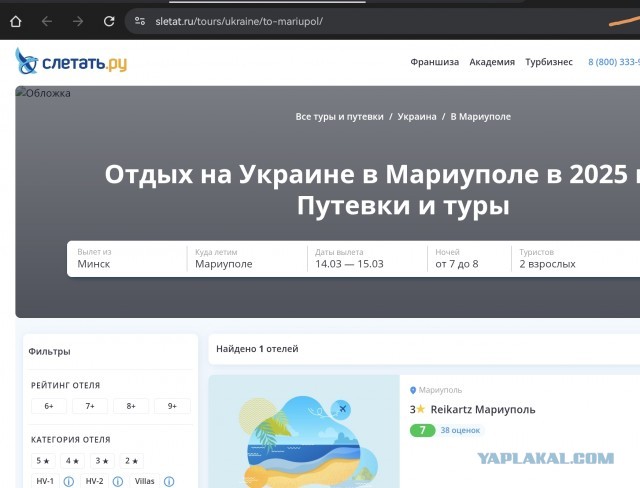
Task: Toggle the 2★ hotel category filter
Action: point(131,461)
